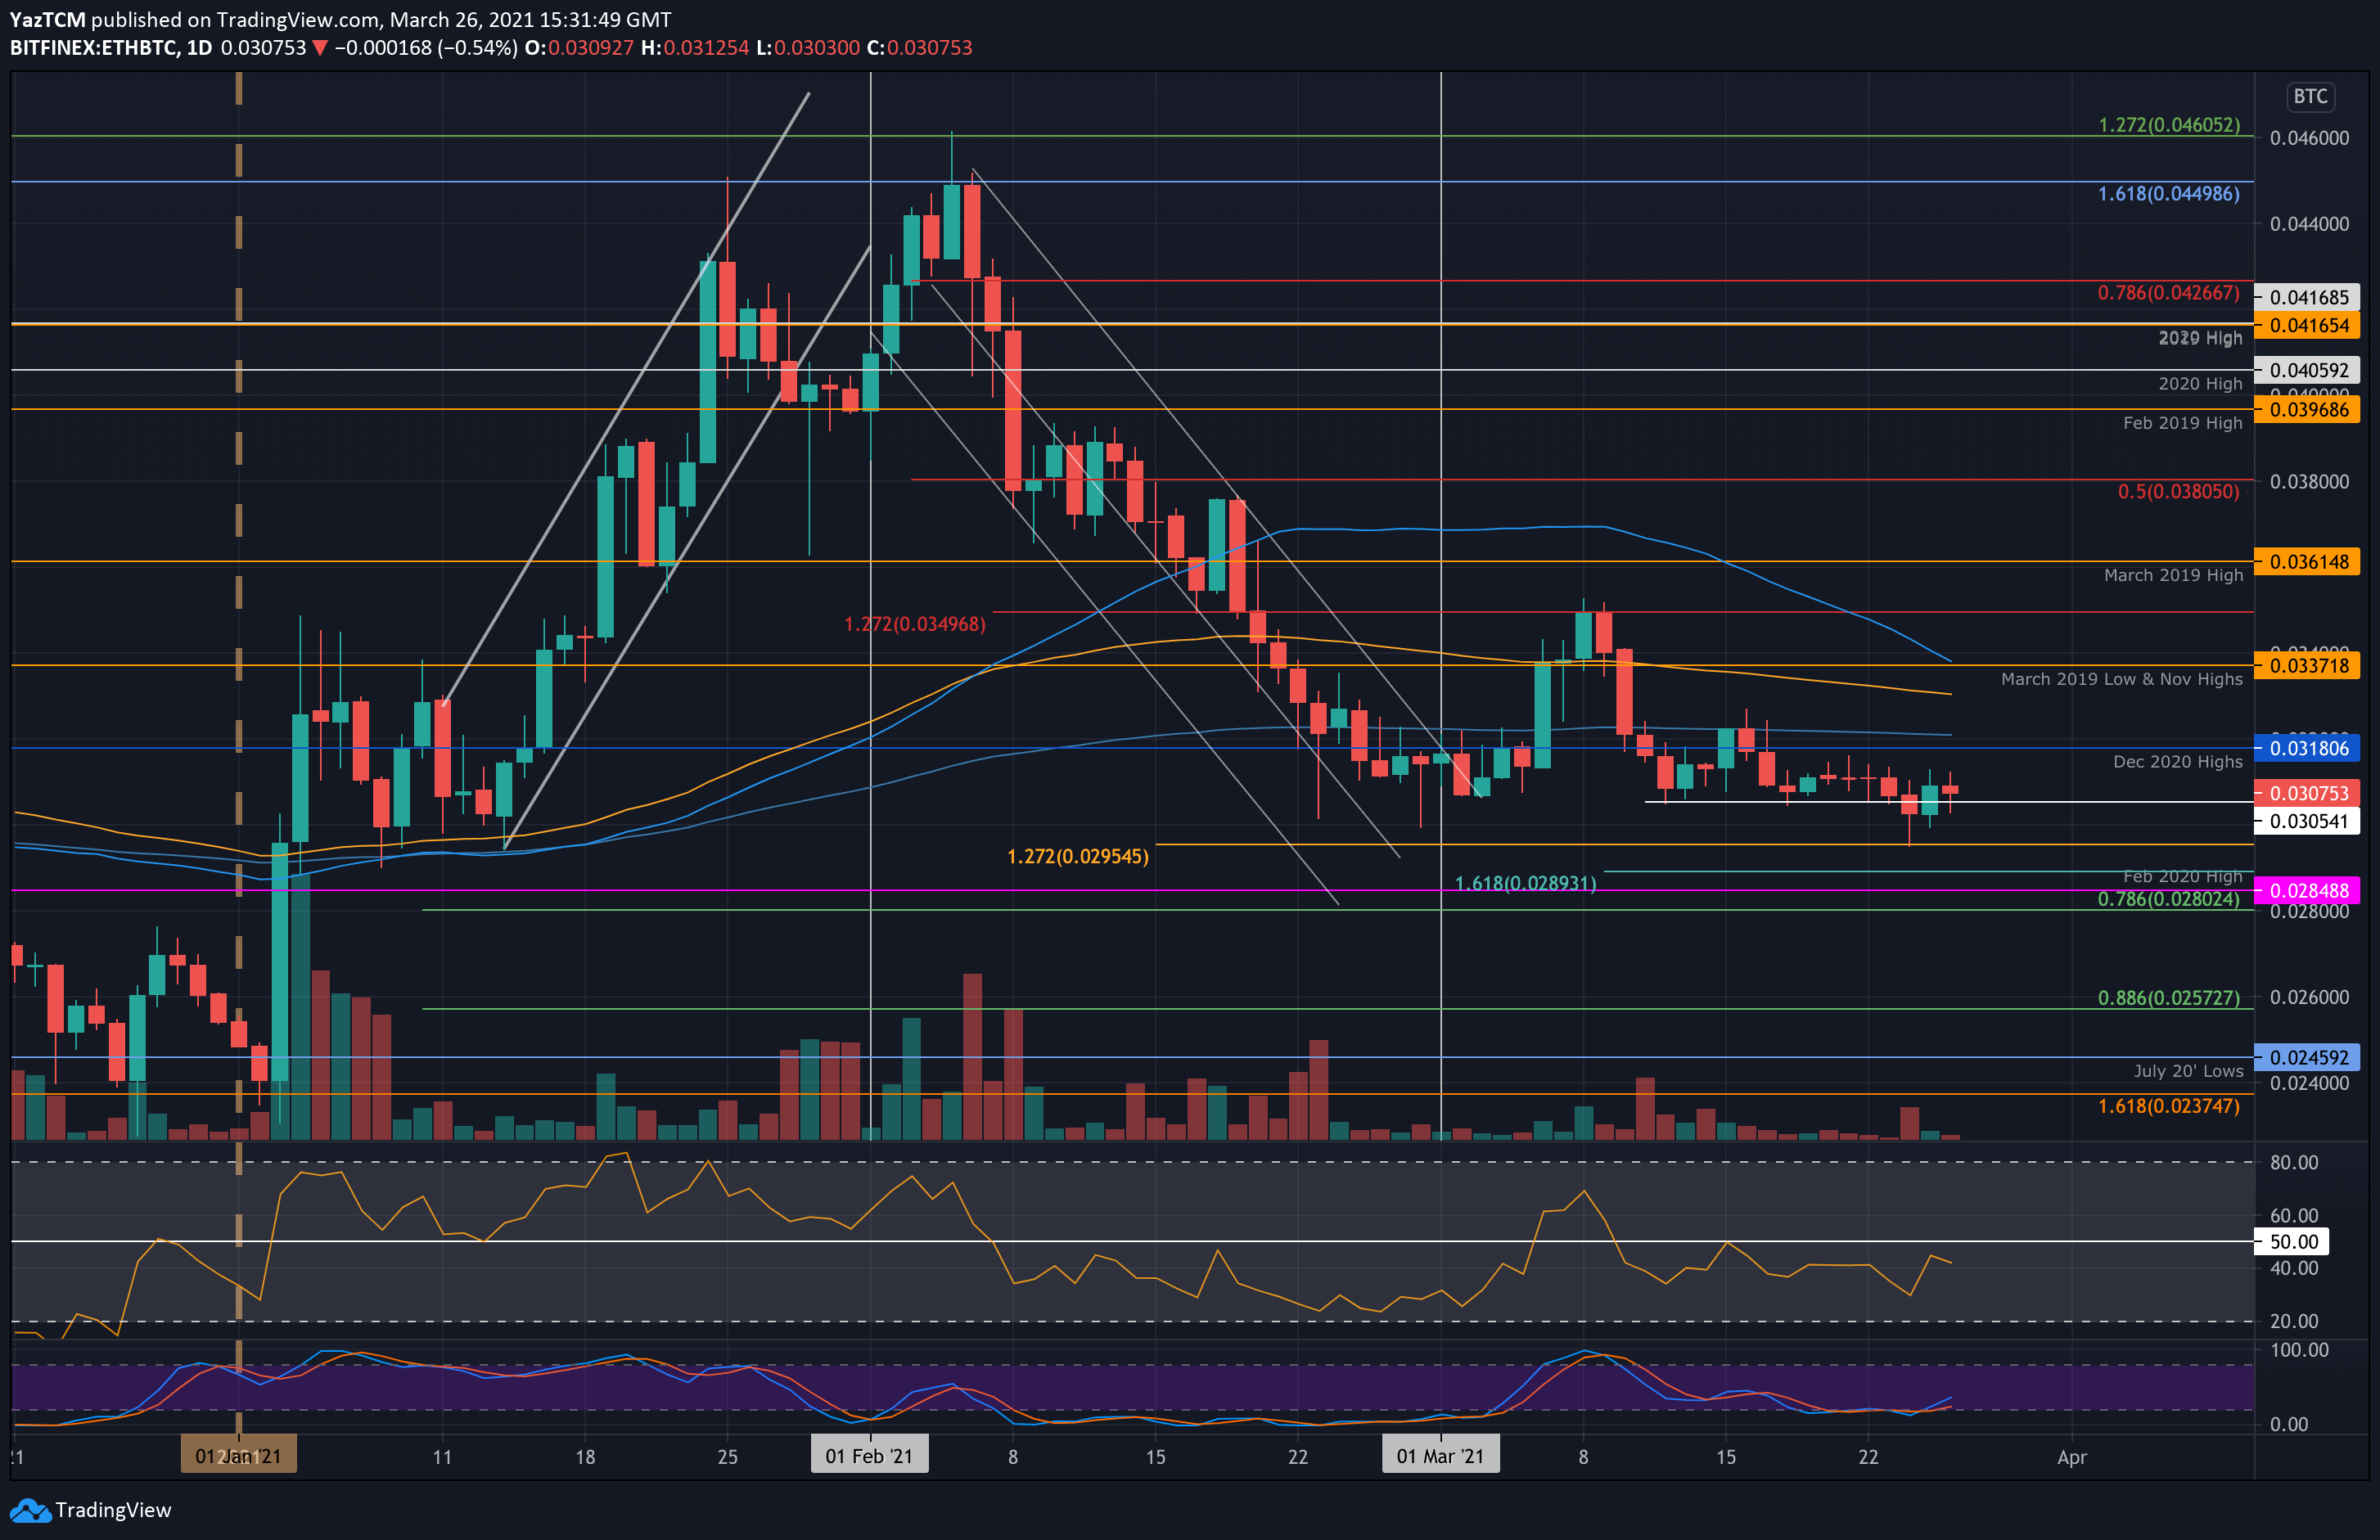Select the 0.786(0.028024) green Fibonacci label

click(2168, 899)
